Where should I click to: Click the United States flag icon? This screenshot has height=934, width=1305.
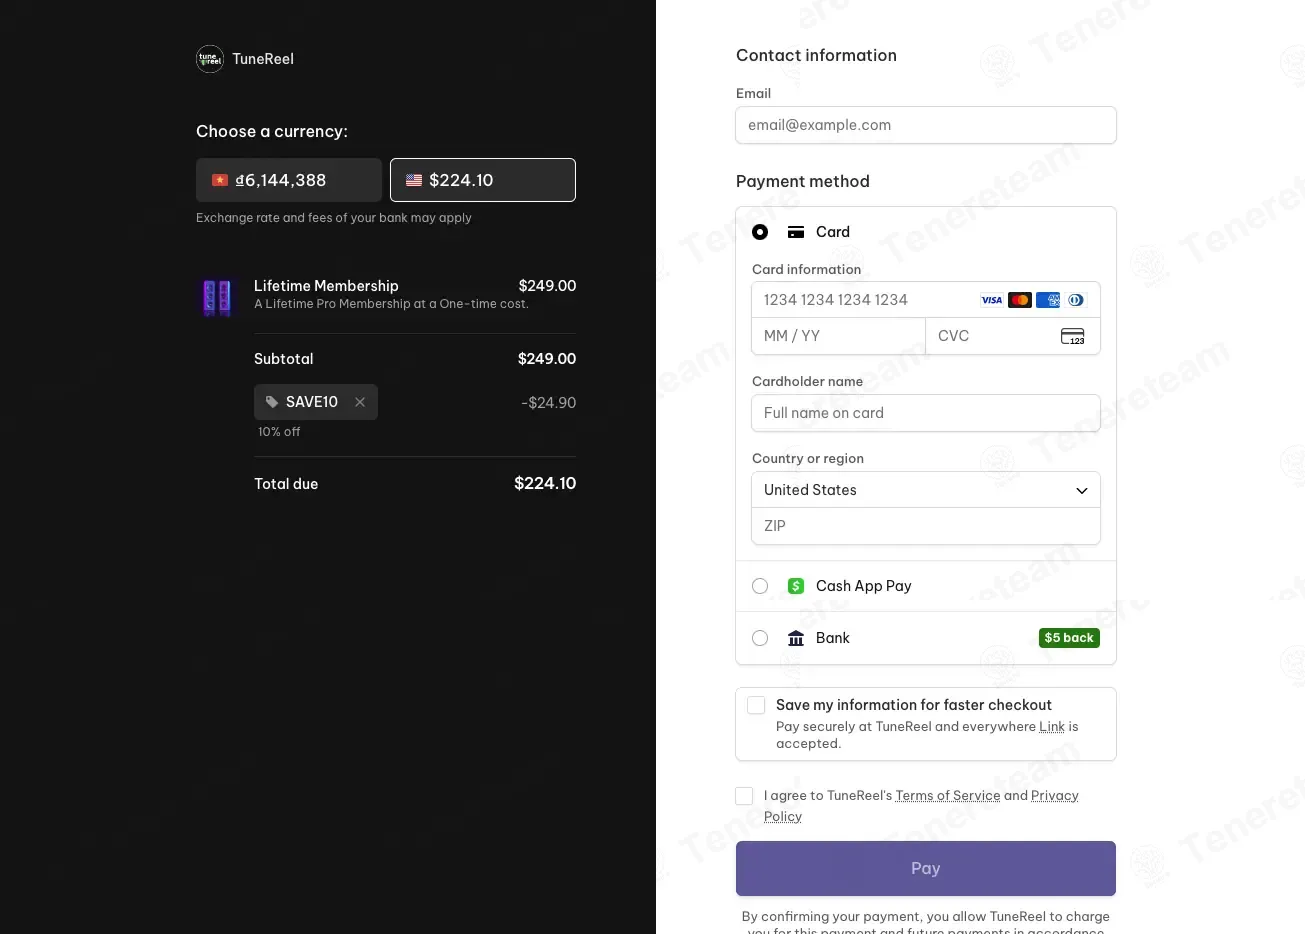[x=414, y=181]
